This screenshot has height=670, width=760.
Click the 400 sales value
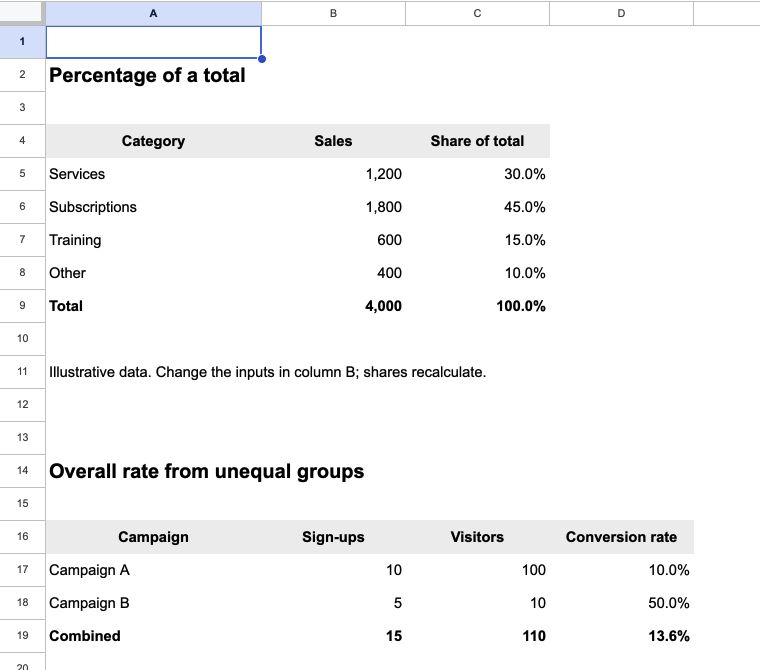(x=333, y=273)
